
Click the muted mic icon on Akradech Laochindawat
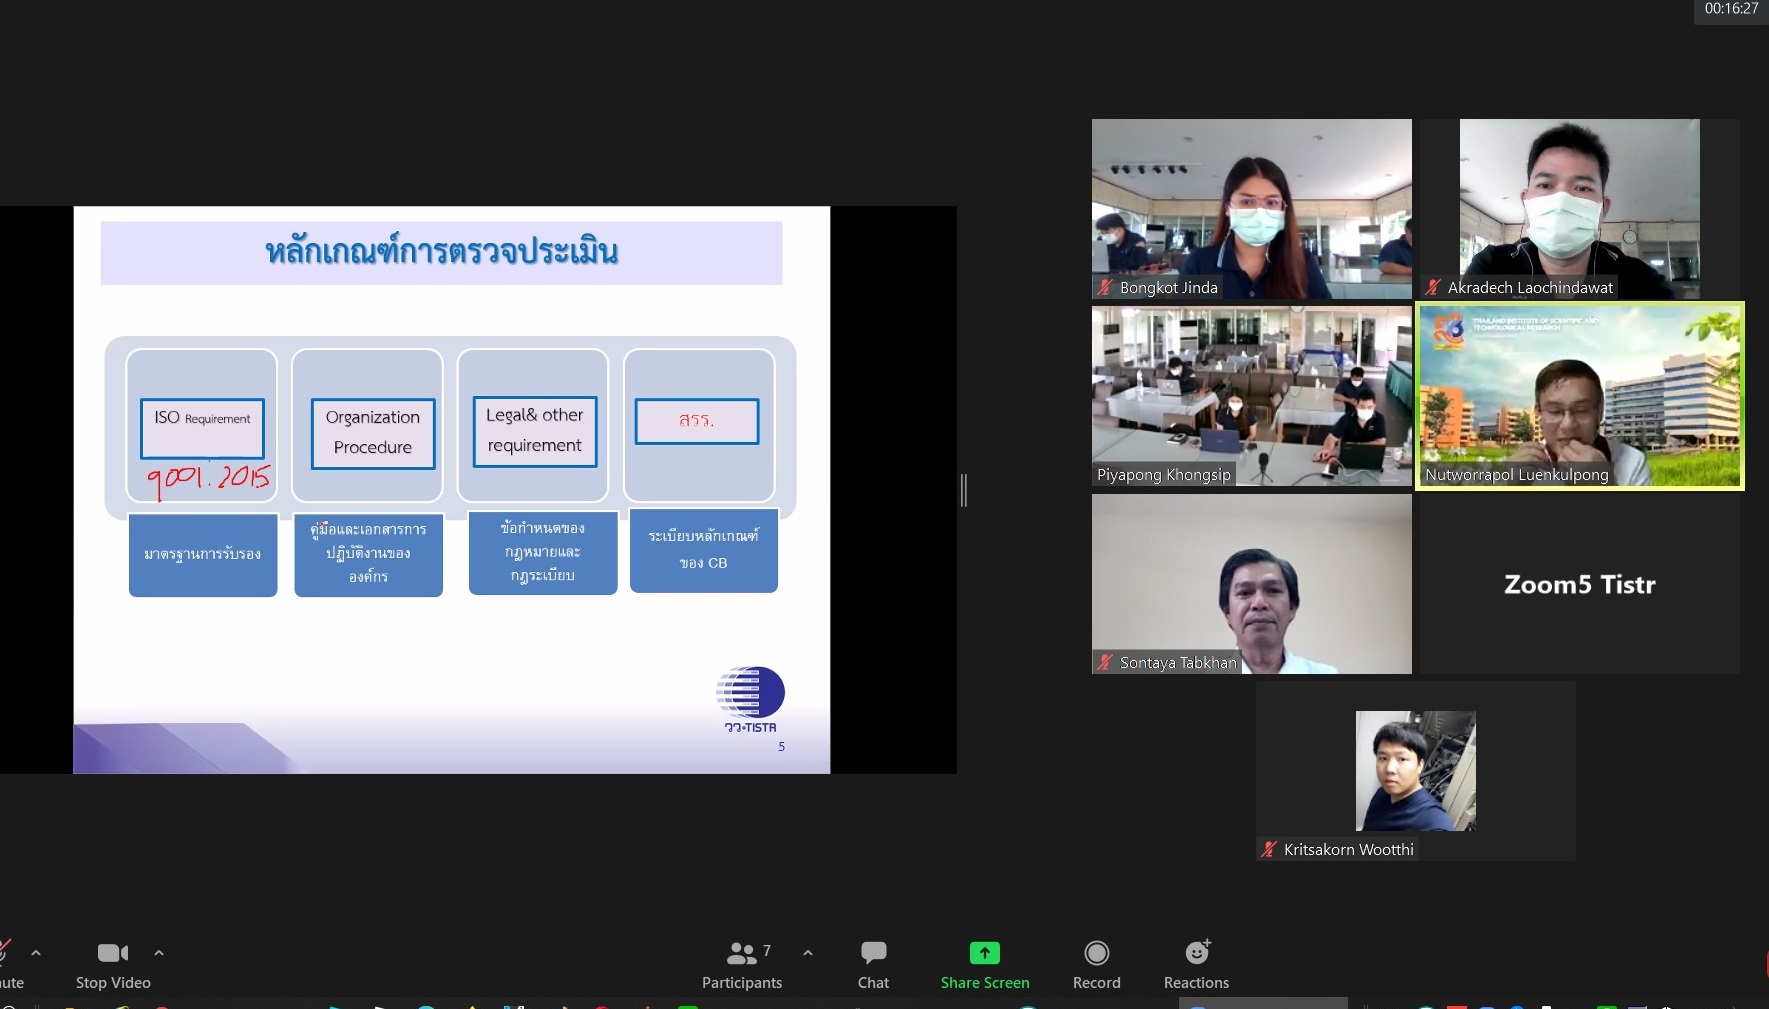pos(1433,288)
